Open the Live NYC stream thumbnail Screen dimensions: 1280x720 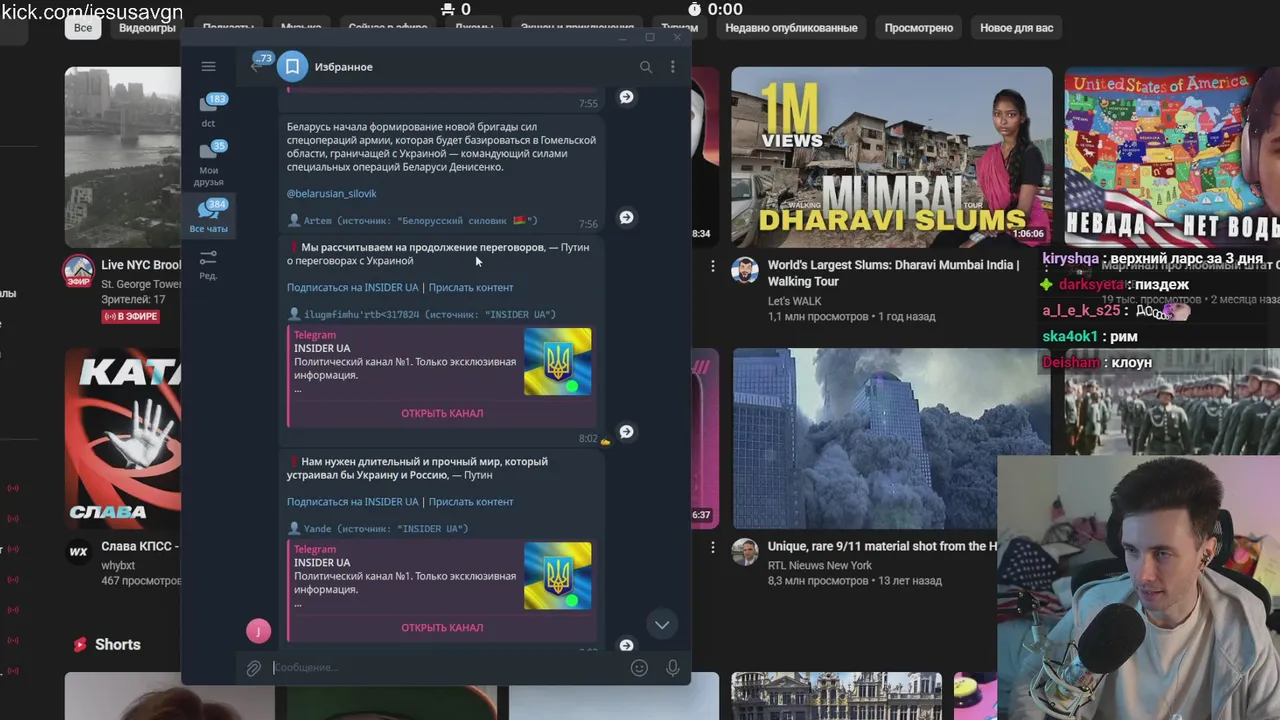[x=123, y=157]
